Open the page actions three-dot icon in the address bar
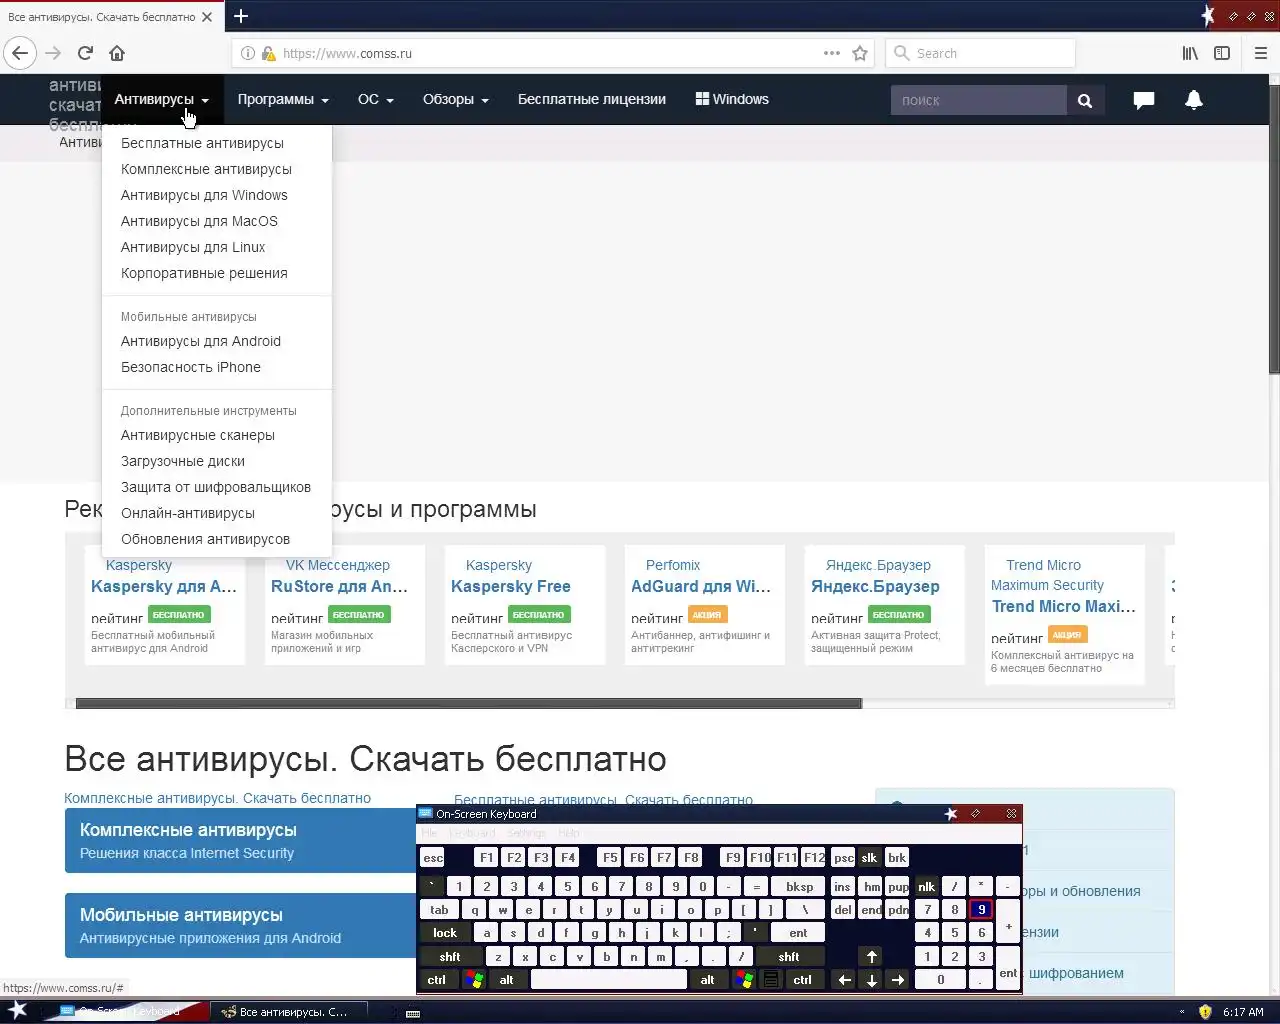The width and height of the screenshot is (1280, 1024). point(831,53)
